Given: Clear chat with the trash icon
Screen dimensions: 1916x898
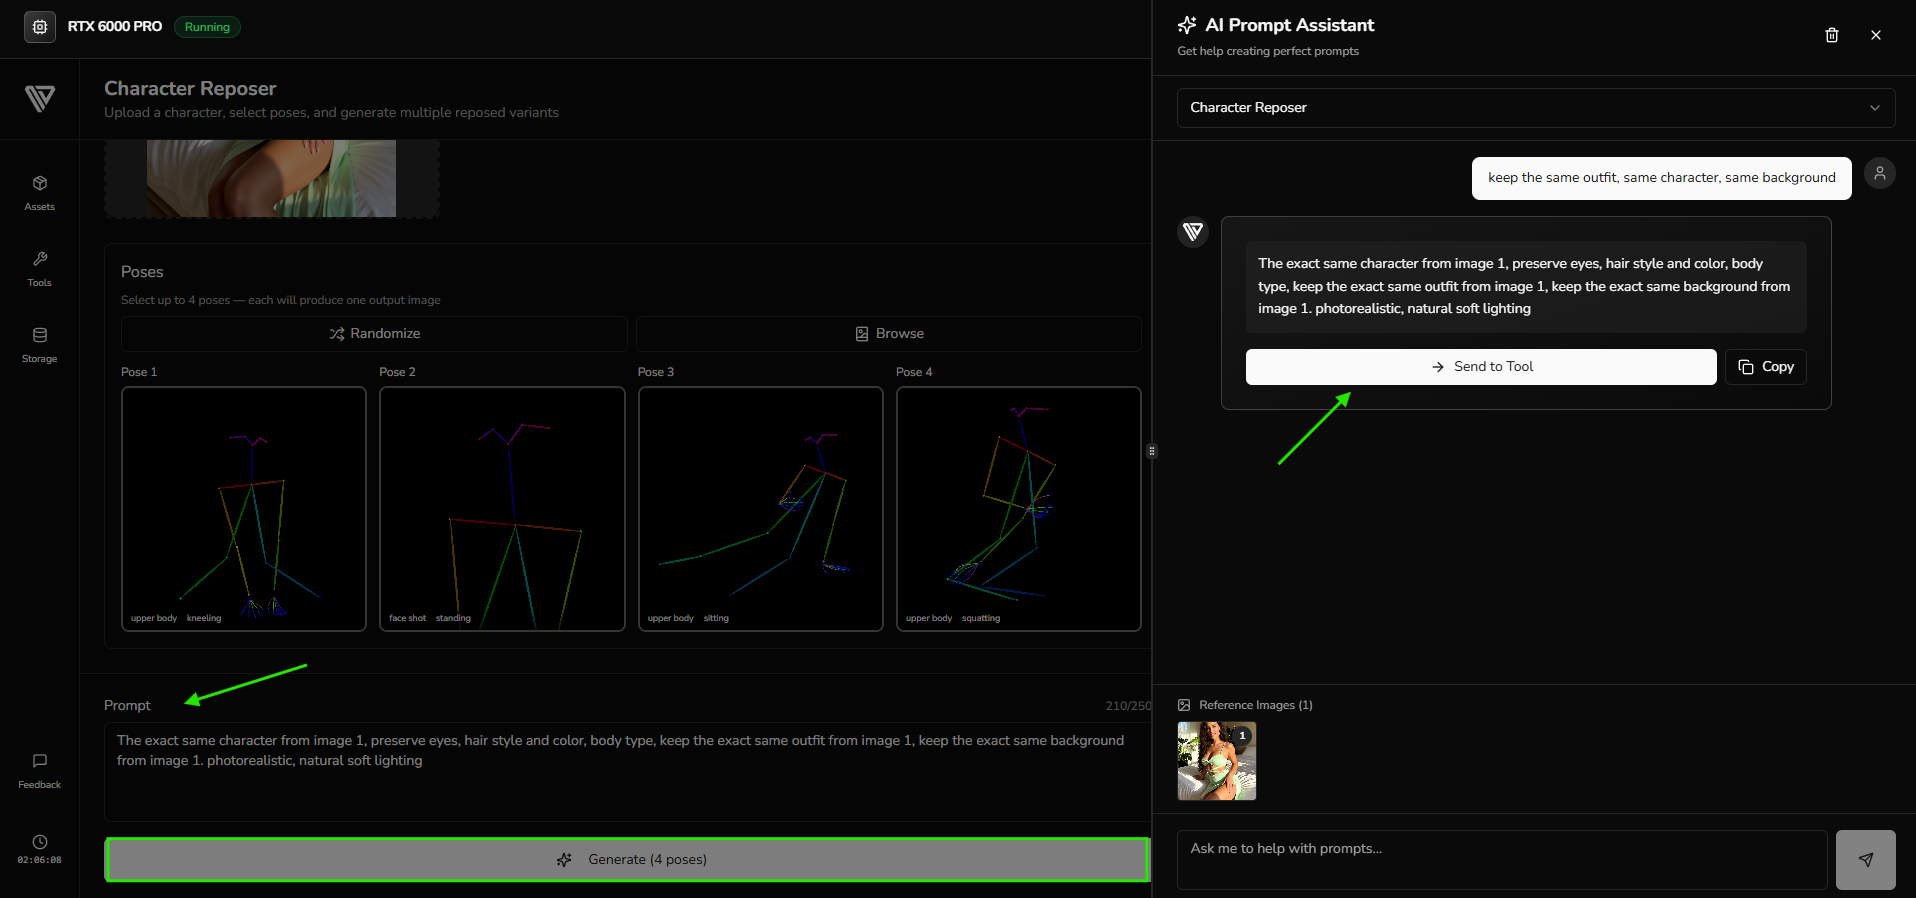Looking at the screenshot, I should [x=1831, y=35].
